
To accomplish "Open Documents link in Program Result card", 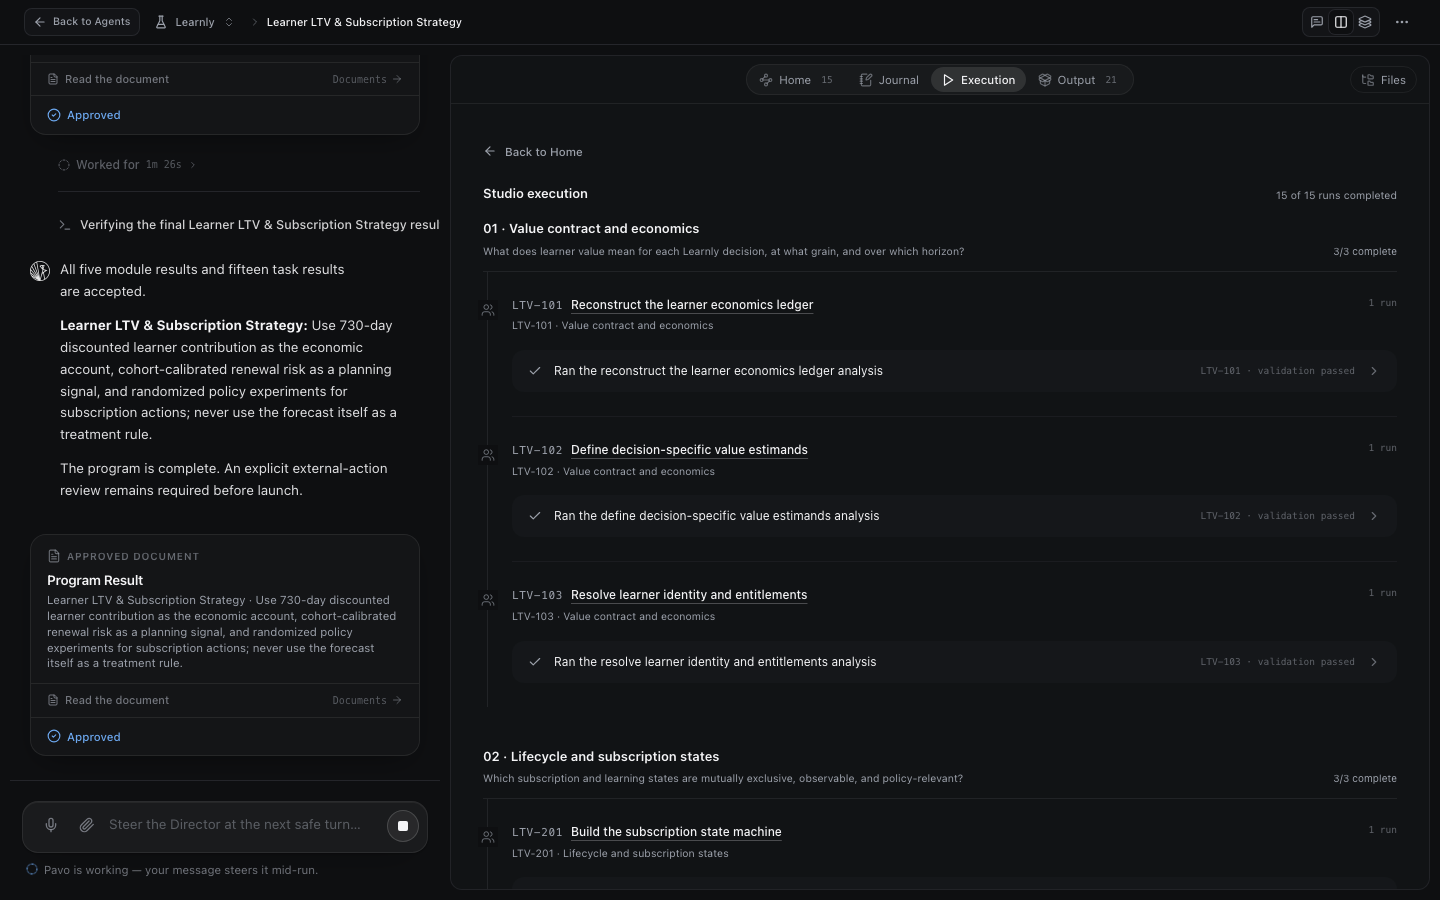I will 367,700.
